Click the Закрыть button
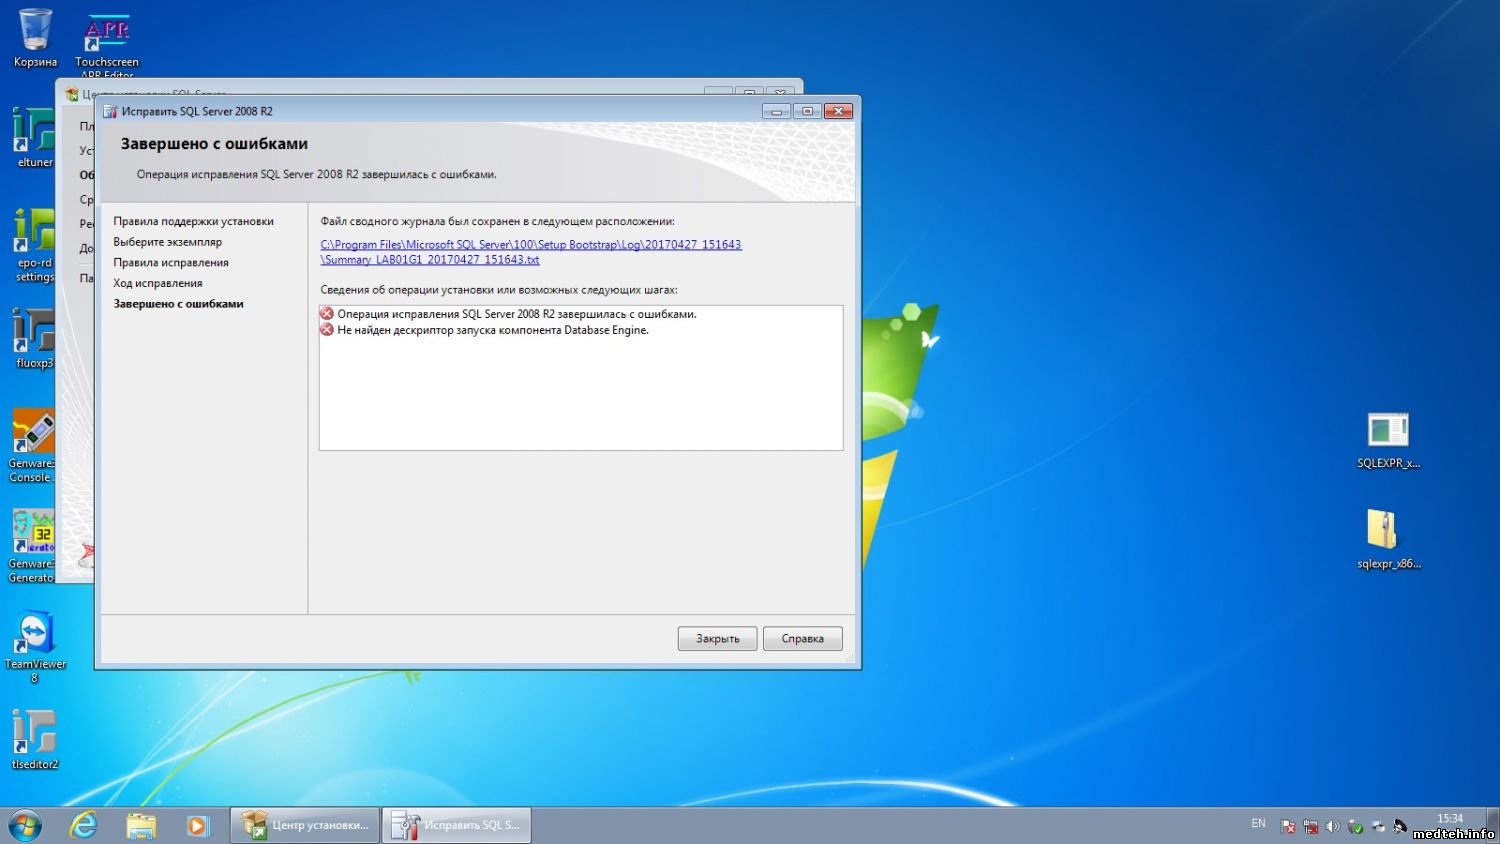Screen dimensions: 1500x844 pos(717,639)
